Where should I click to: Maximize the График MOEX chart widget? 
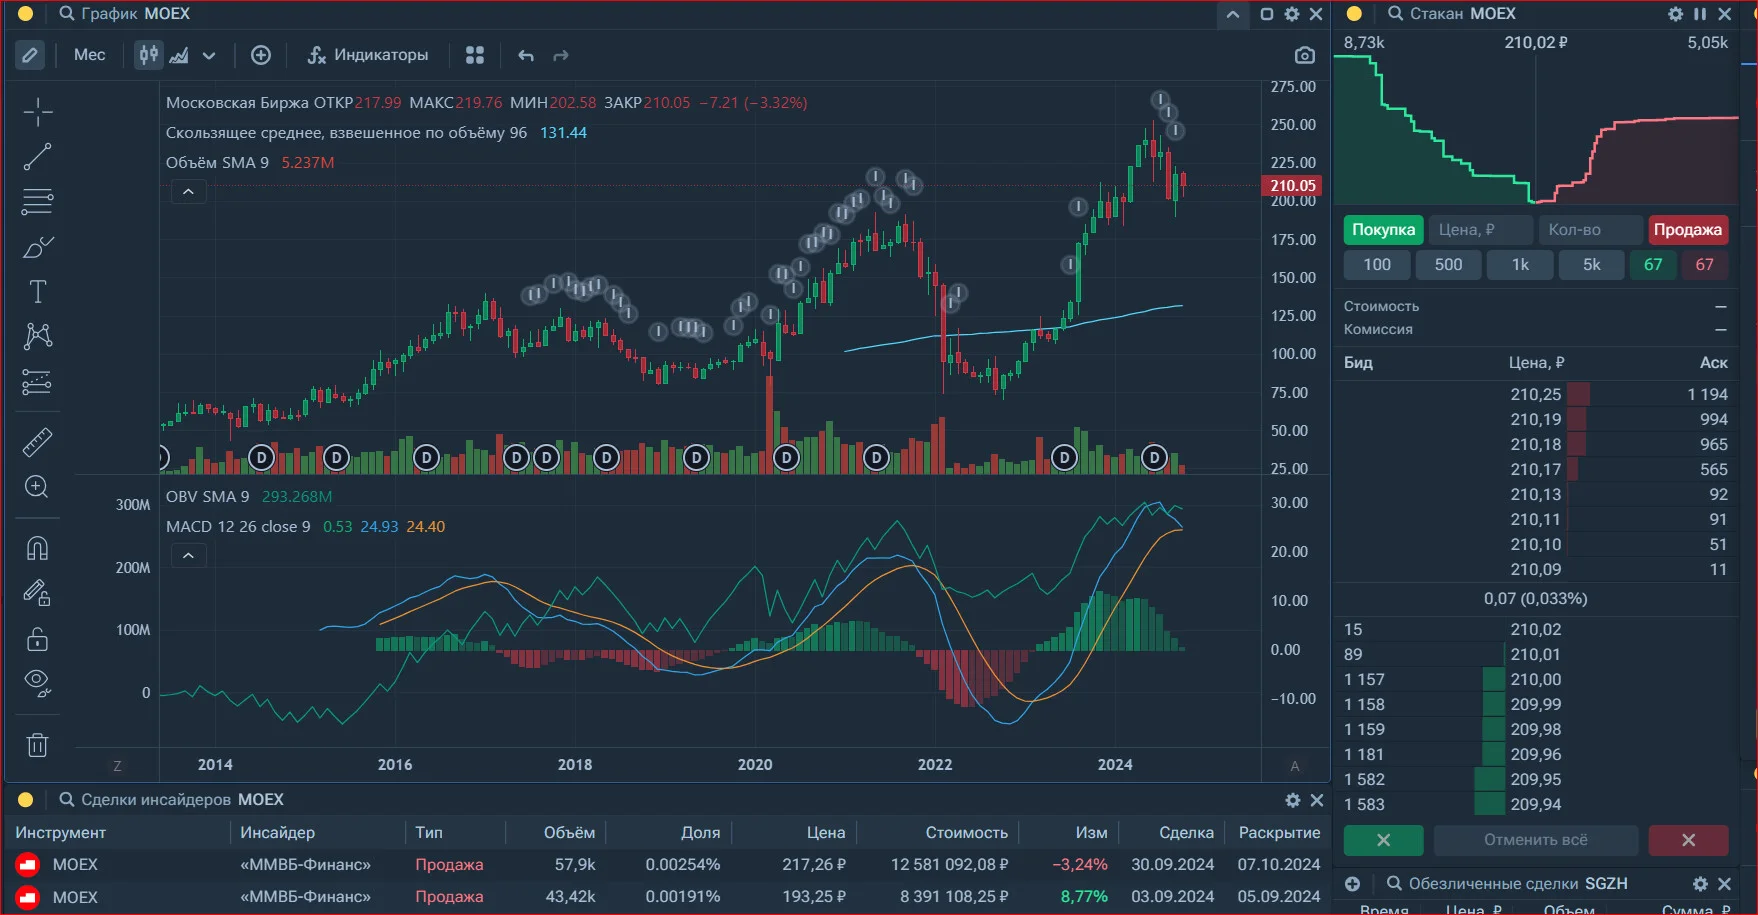tap(1267, 14)
